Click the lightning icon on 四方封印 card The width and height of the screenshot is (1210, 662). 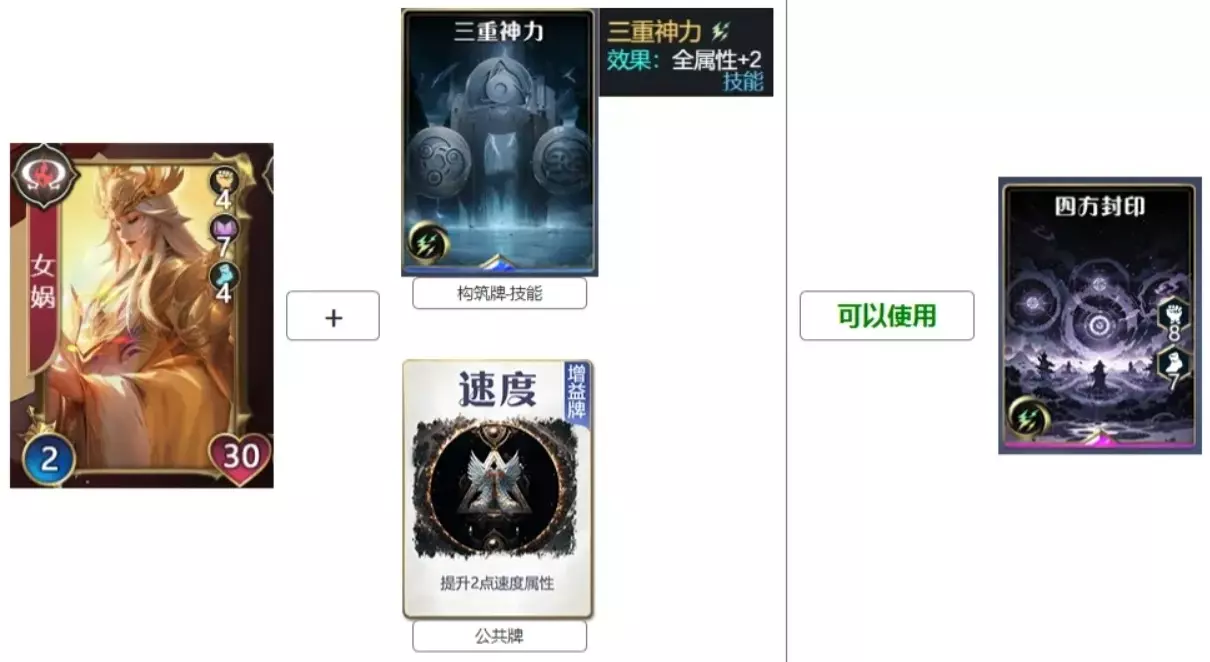tap(1025, 417)
